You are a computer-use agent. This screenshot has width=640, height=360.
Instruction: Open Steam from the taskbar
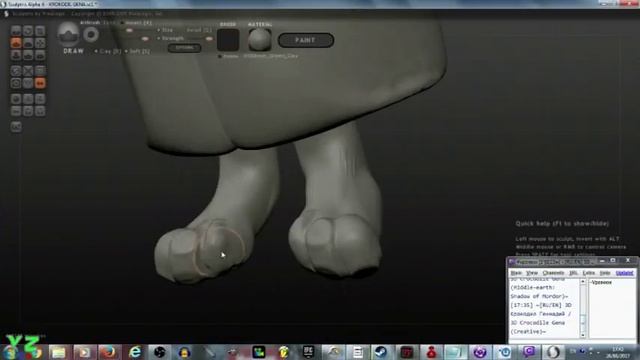point(381,352)
